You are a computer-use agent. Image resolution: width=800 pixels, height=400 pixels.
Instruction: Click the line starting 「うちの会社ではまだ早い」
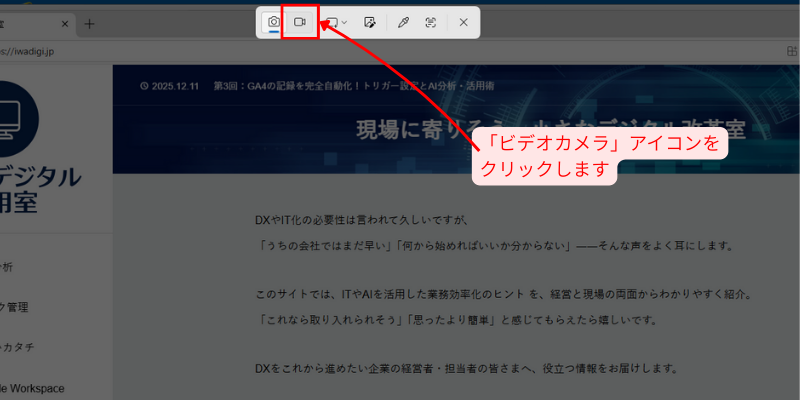495,246
